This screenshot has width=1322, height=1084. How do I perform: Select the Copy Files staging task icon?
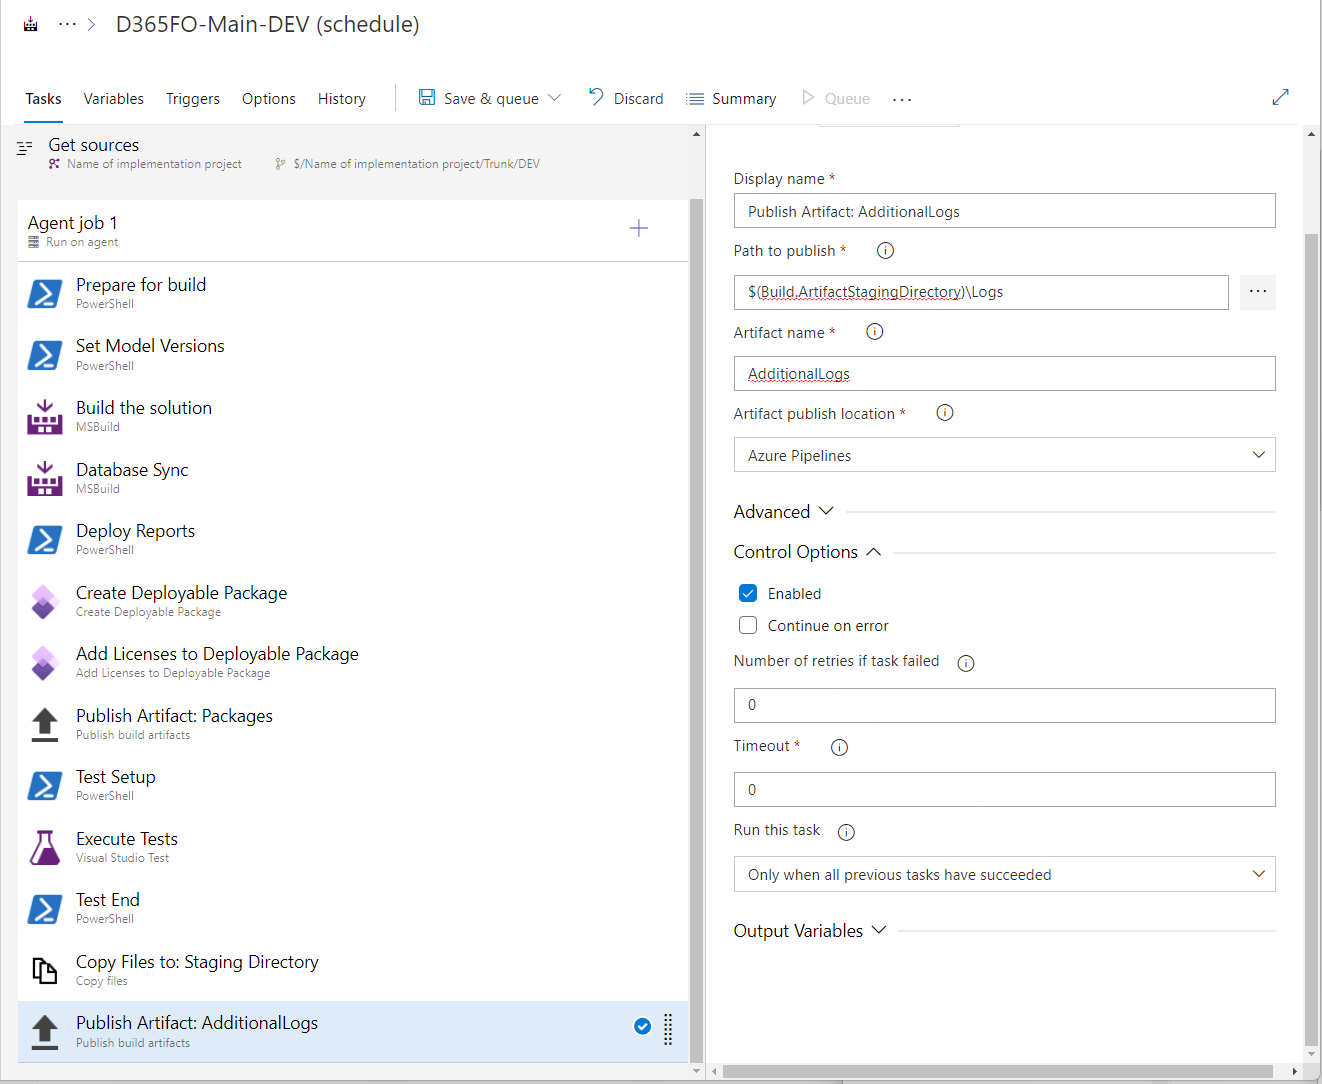tap(44, 970)
